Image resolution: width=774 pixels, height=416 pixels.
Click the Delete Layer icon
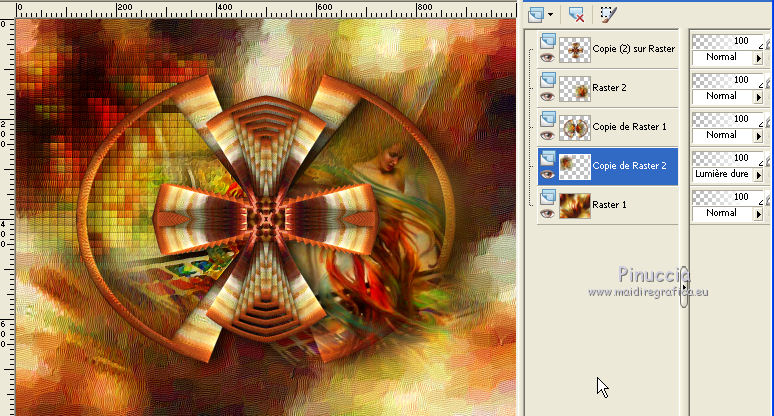576,14
